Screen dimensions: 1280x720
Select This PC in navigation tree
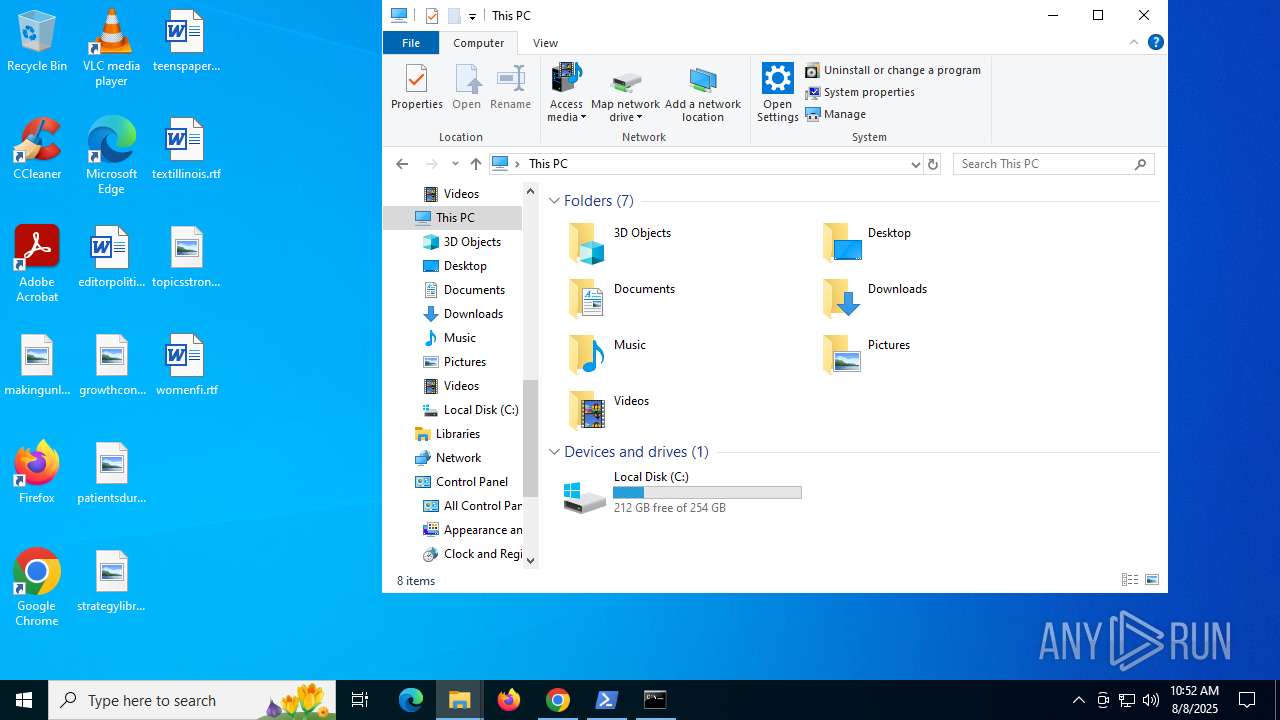point(453,218)
